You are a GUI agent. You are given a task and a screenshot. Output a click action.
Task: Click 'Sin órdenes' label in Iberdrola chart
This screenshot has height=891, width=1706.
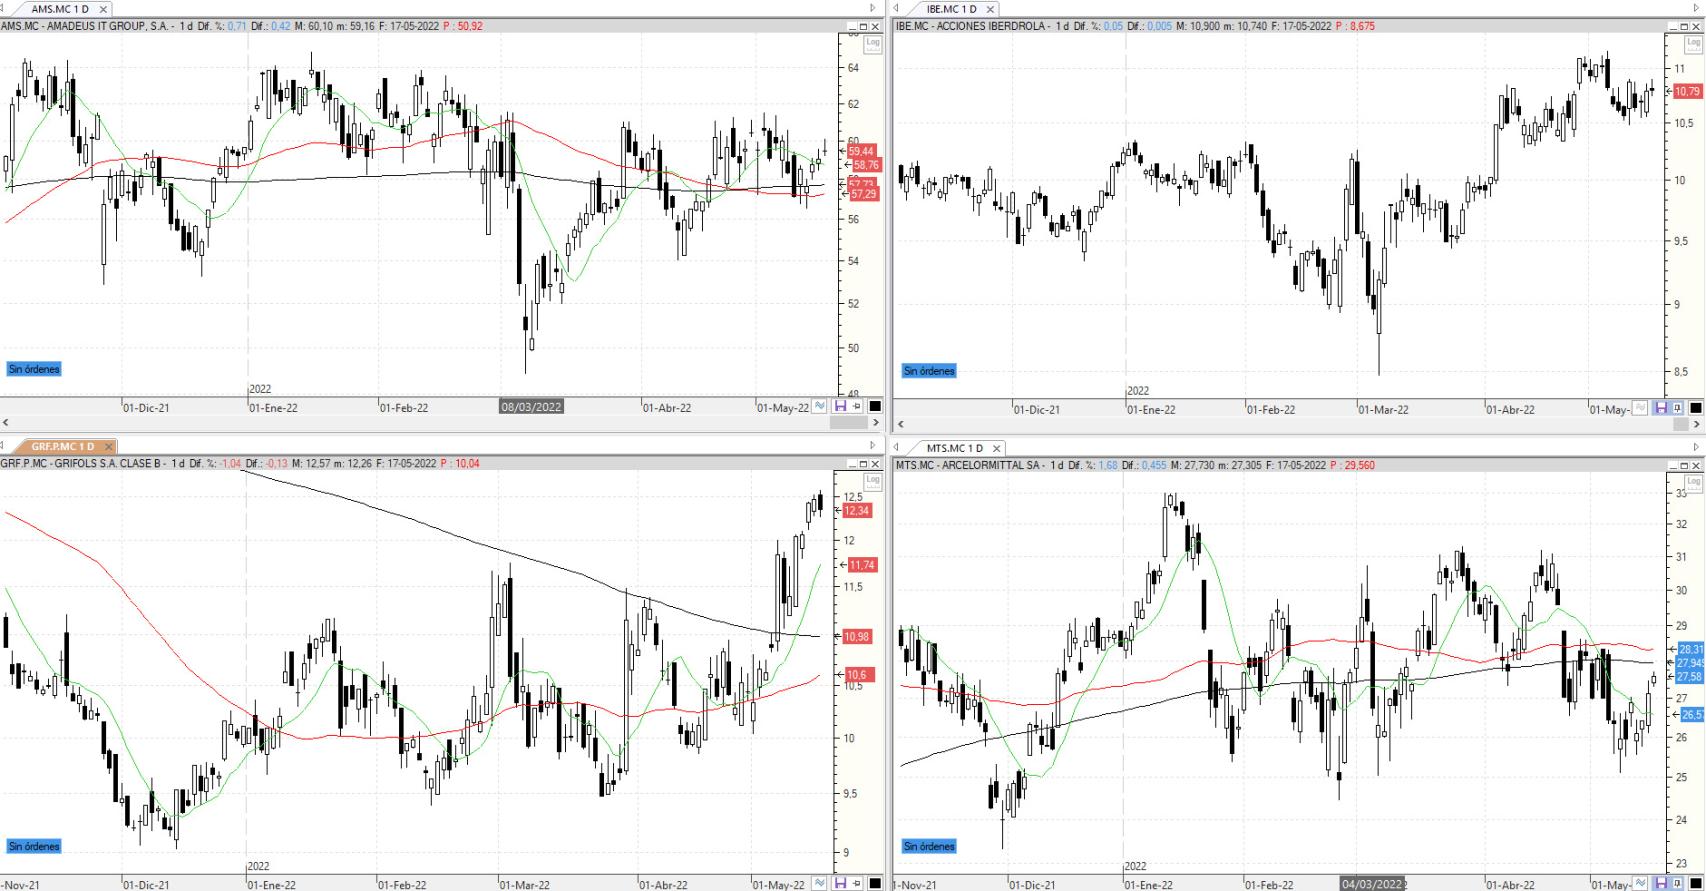click(929, 371)
